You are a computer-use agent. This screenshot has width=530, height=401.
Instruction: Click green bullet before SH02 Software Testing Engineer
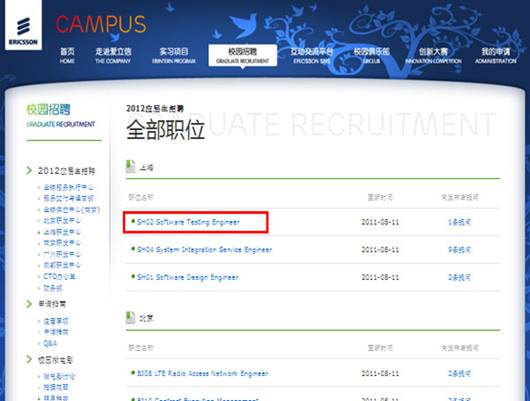(x=133, y=221)
